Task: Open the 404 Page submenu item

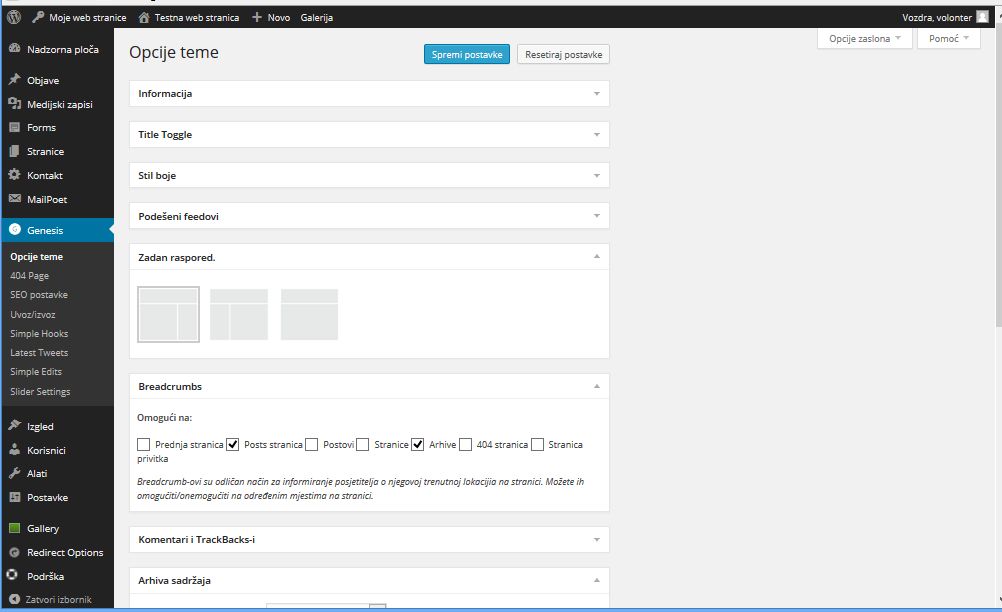Action: point(29,275)
